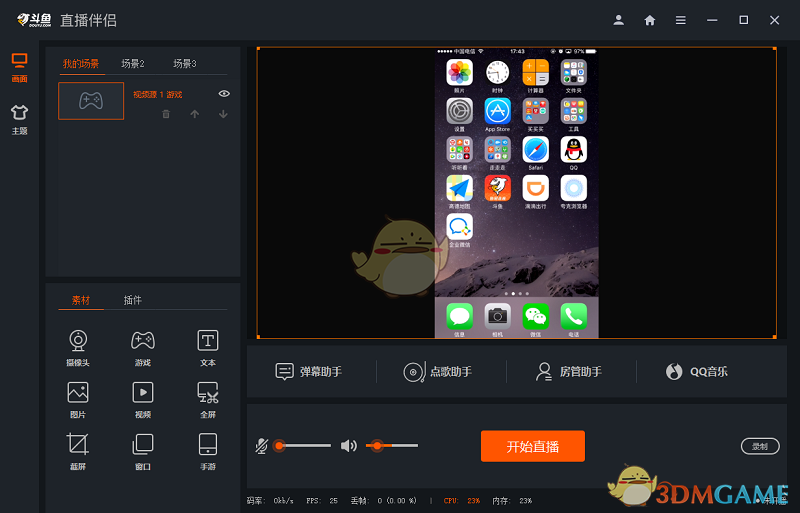Click the FPS: 25 status readout
This screenshot has height=513, width=800.
click(322, 501)
